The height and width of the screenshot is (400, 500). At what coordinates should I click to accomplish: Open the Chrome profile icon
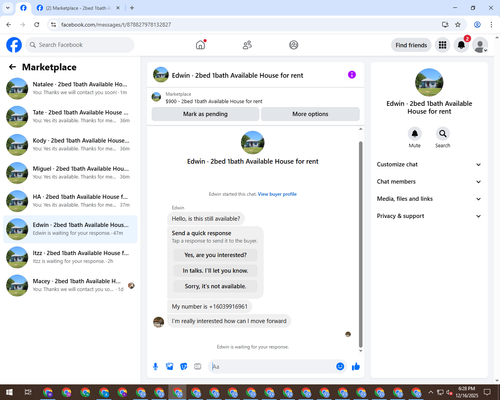[477, 24]
